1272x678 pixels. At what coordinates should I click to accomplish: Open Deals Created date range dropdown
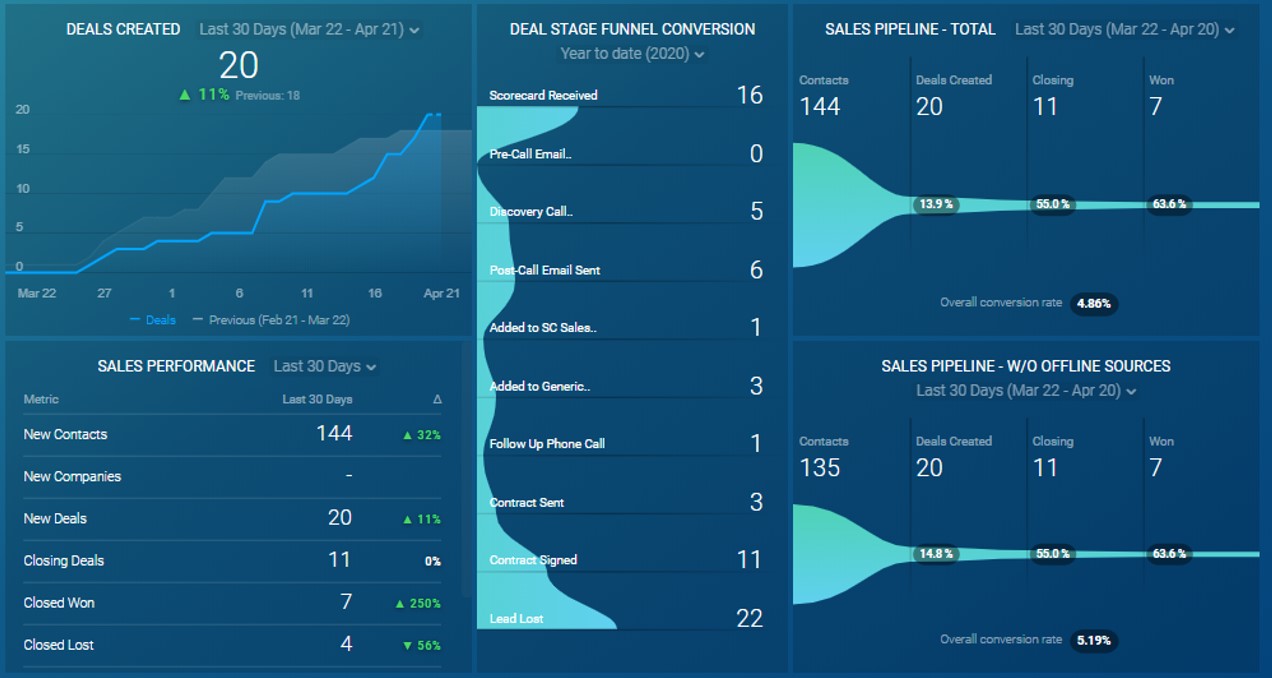point(309,30)
